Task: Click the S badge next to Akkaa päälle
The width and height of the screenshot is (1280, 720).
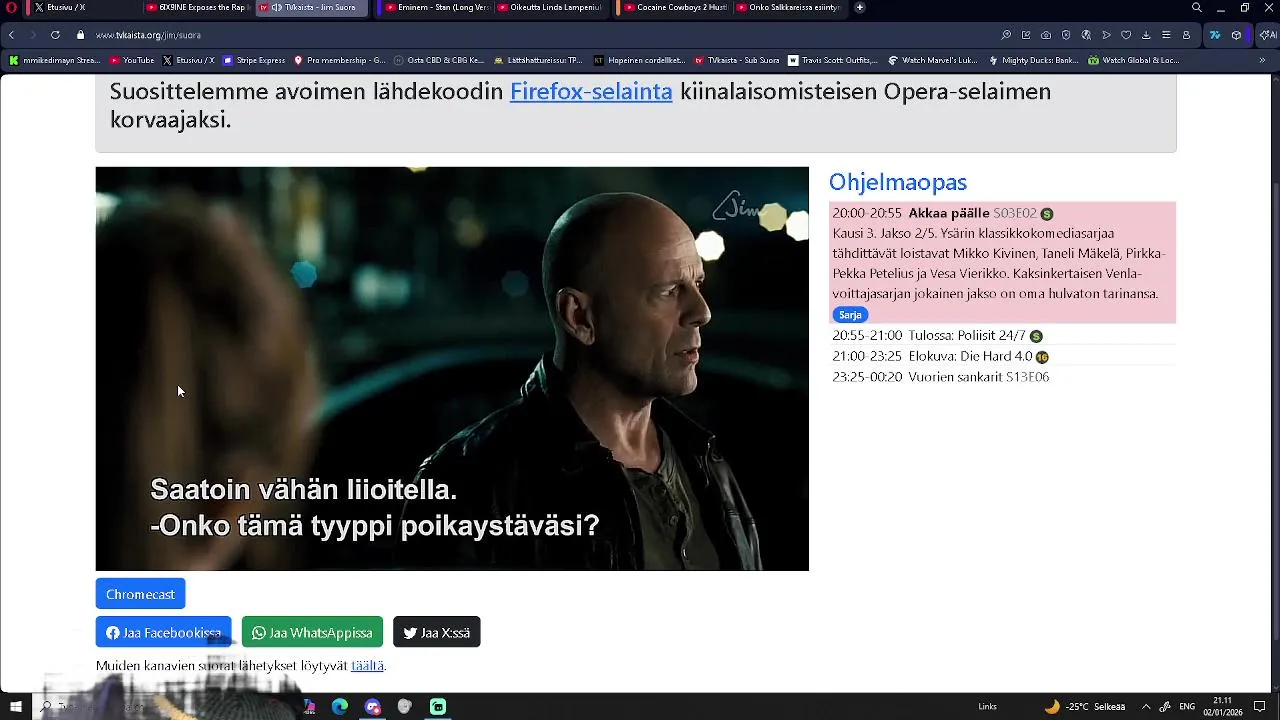Action: (1047, 214)
